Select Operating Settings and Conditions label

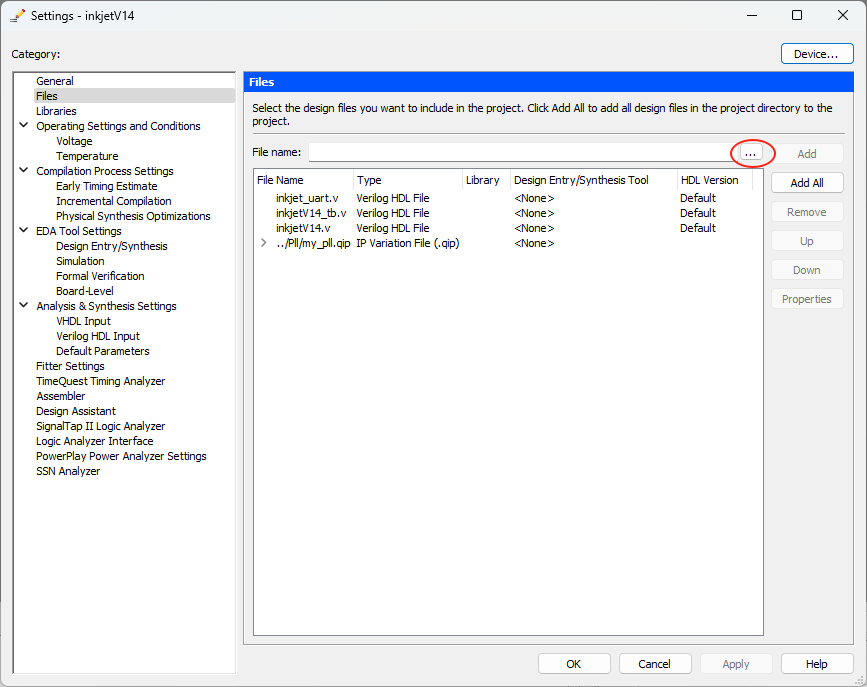click(x=118, y=126)
